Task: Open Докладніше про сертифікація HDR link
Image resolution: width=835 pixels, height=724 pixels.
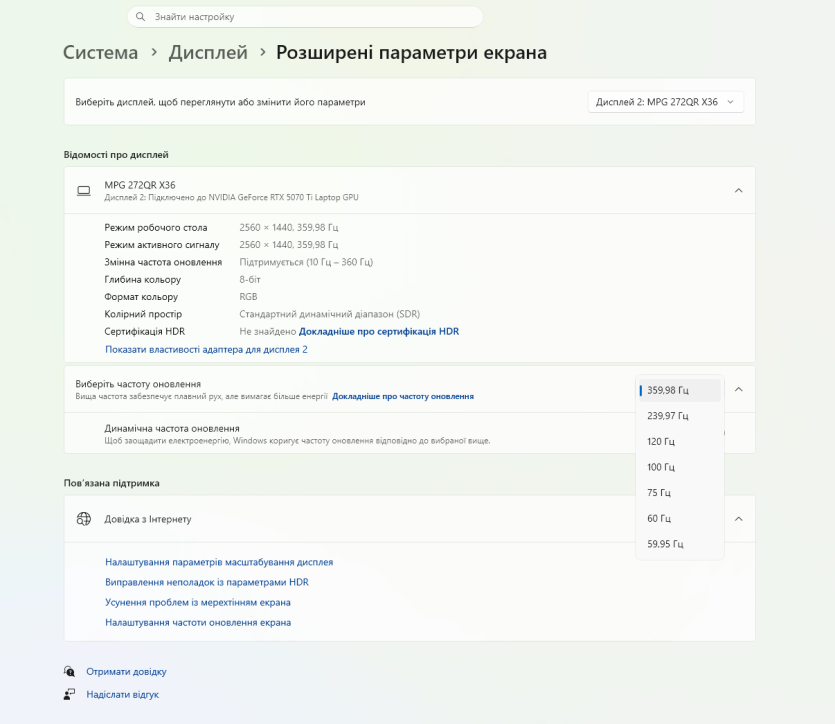Action: tap(379, 331)
